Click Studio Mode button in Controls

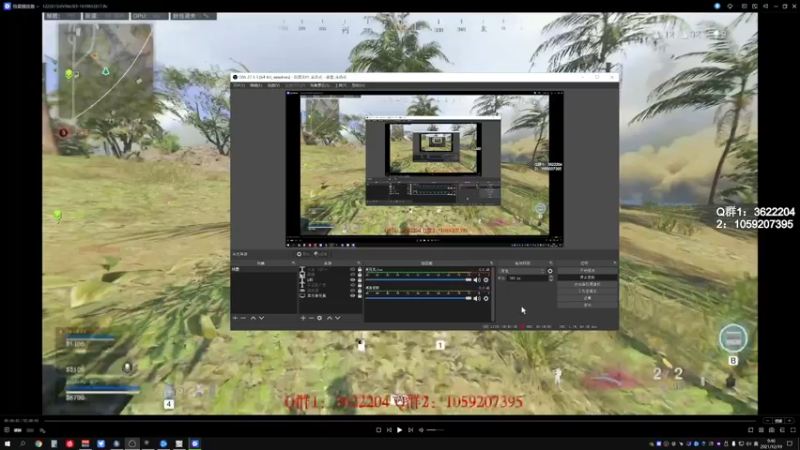pos(587,291)
